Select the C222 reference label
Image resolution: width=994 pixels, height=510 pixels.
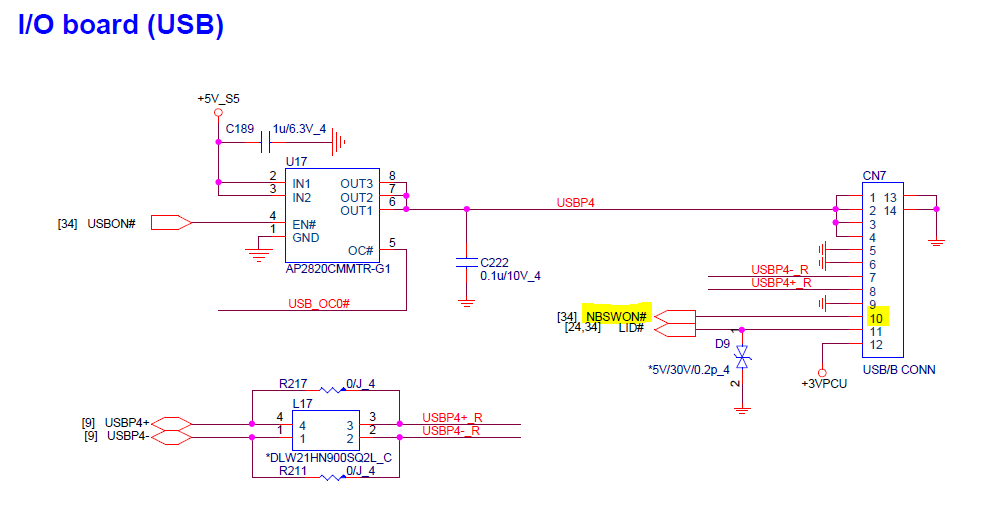[x=494, y=262]
